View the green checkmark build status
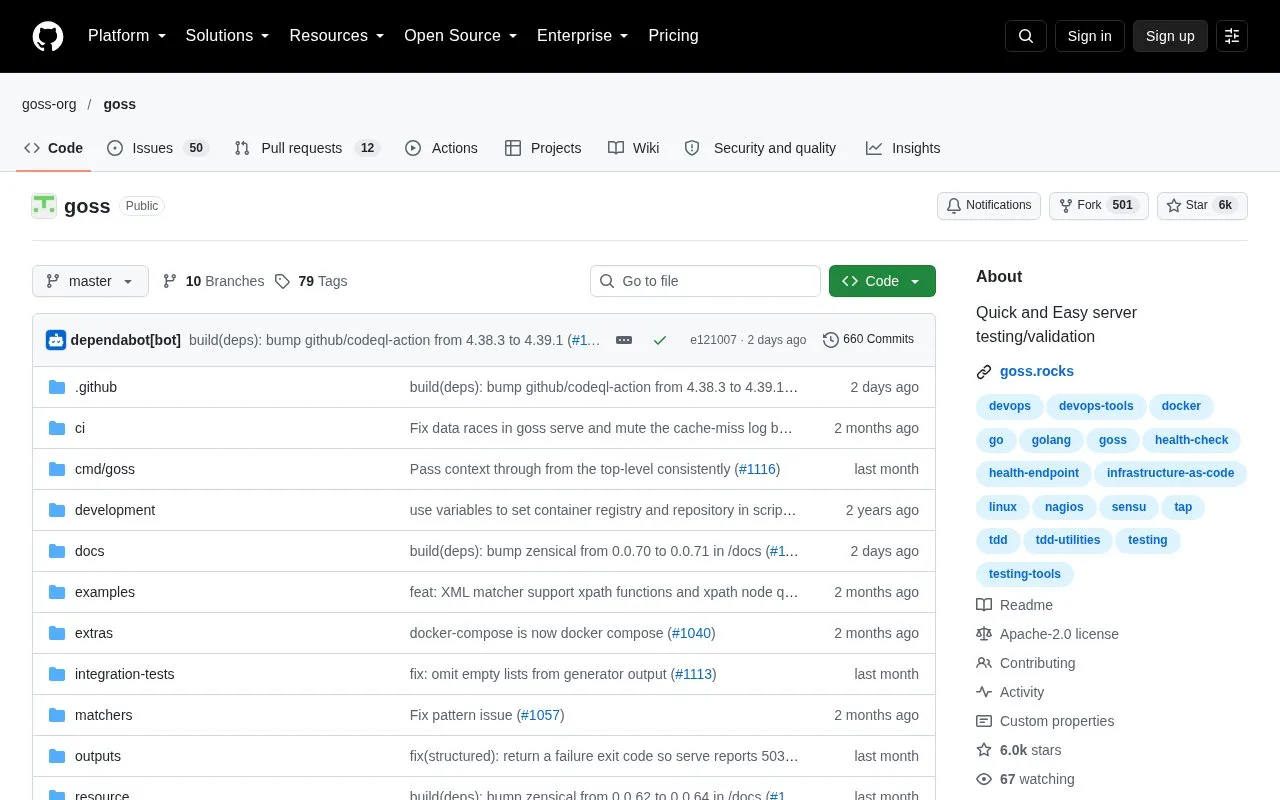This screenshot has height=800, width=1280. [660, 340]
